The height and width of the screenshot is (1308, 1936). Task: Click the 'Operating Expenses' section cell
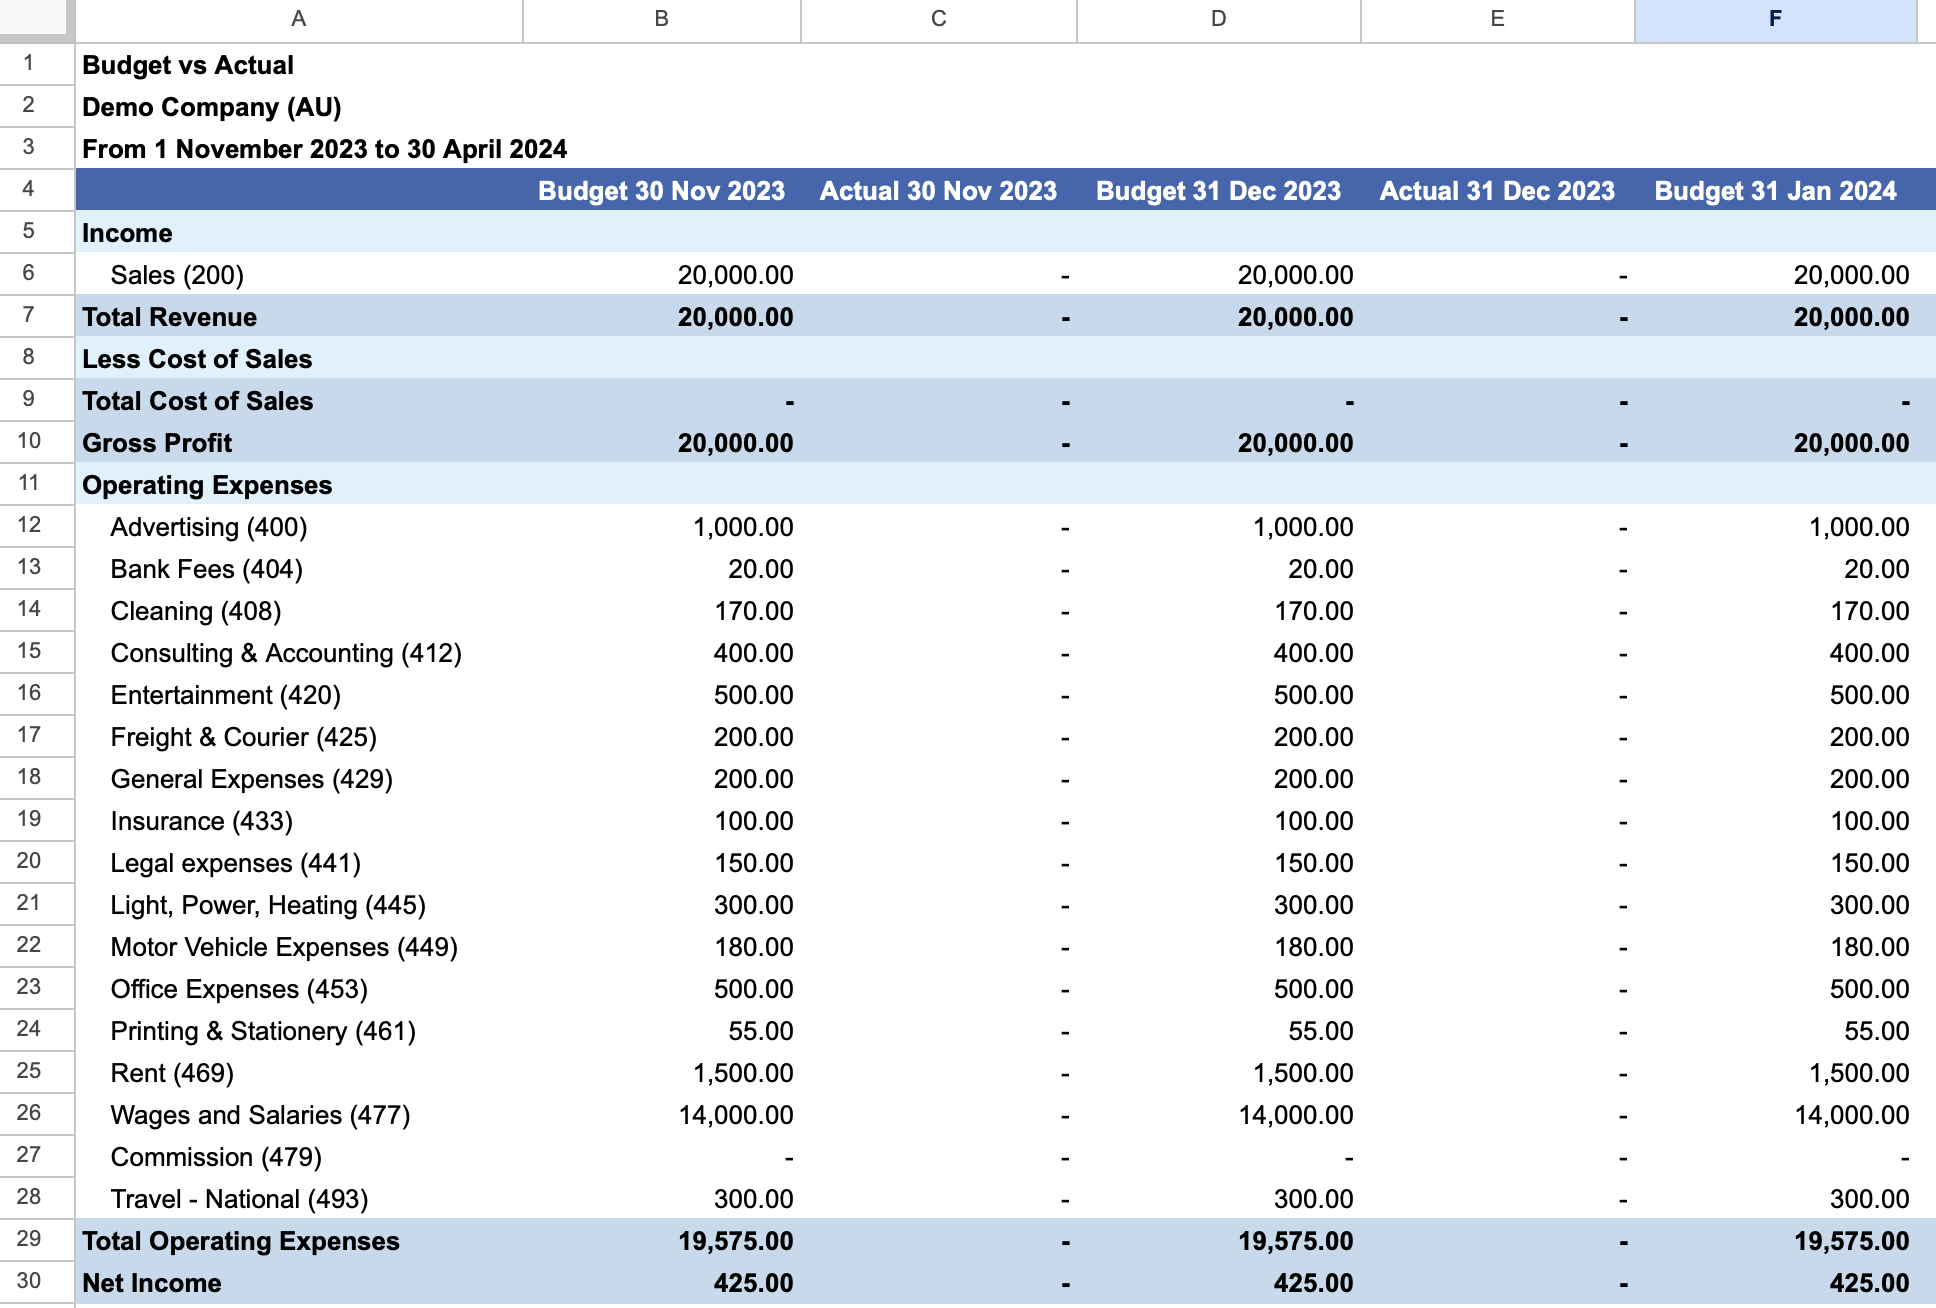point(299,485)
